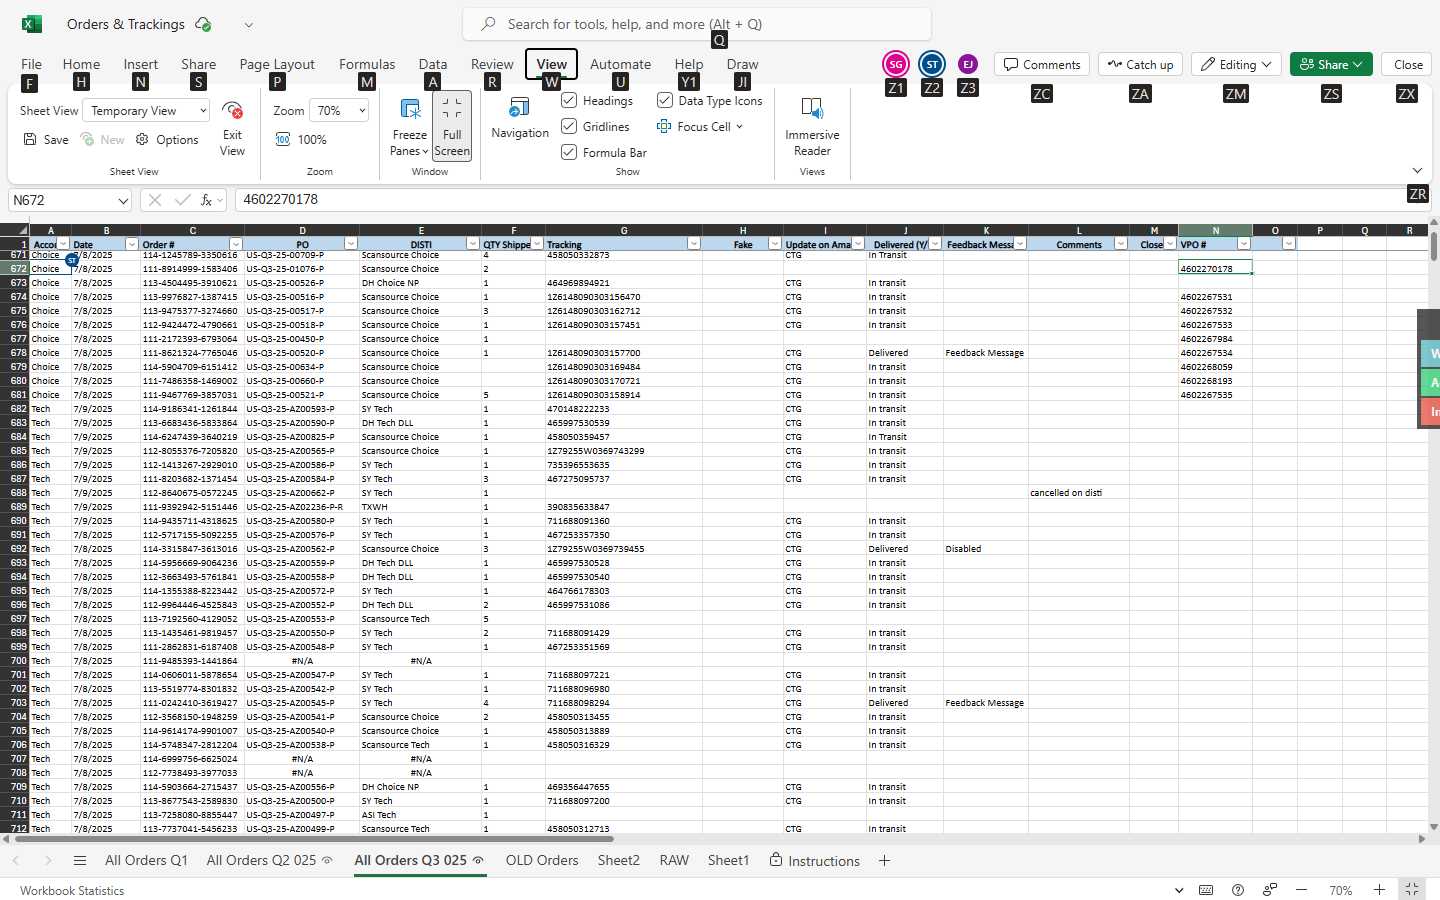Toggle the Data Type Icons checkbox
1440x900 pixels.
point(664,100)
